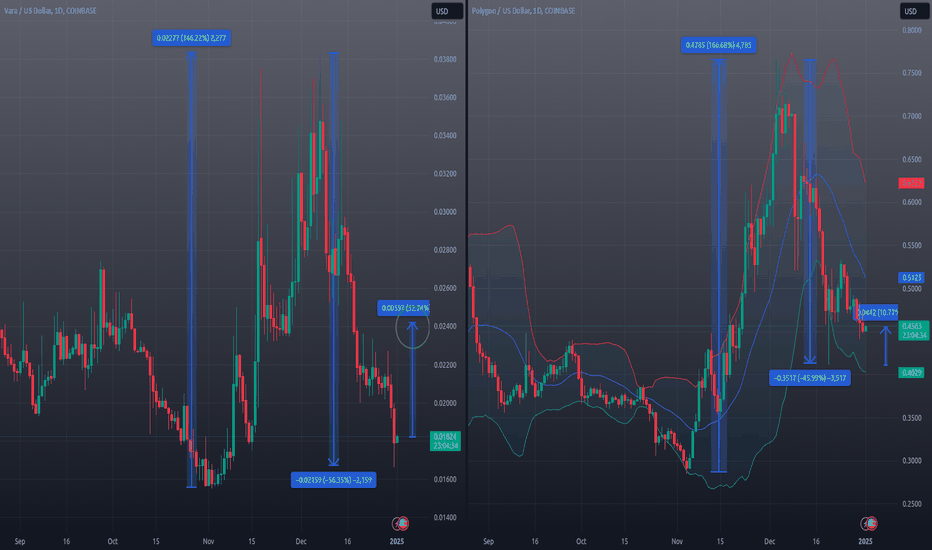Click Oct on the Vara time axis

112,542
